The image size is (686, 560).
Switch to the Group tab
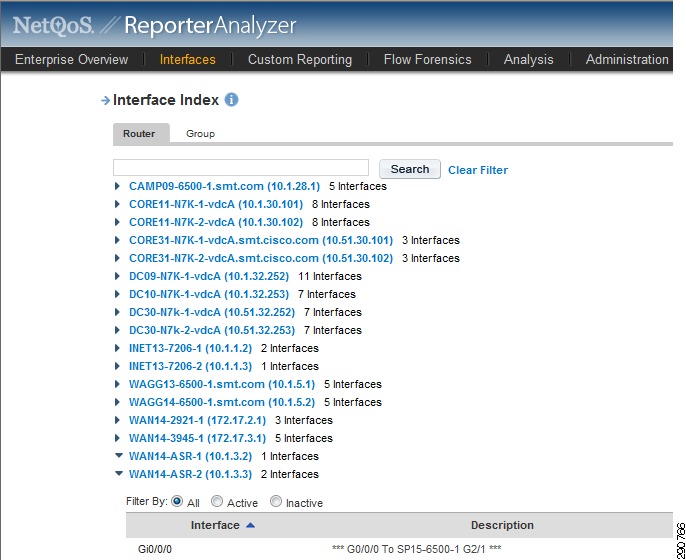[200, 133]
